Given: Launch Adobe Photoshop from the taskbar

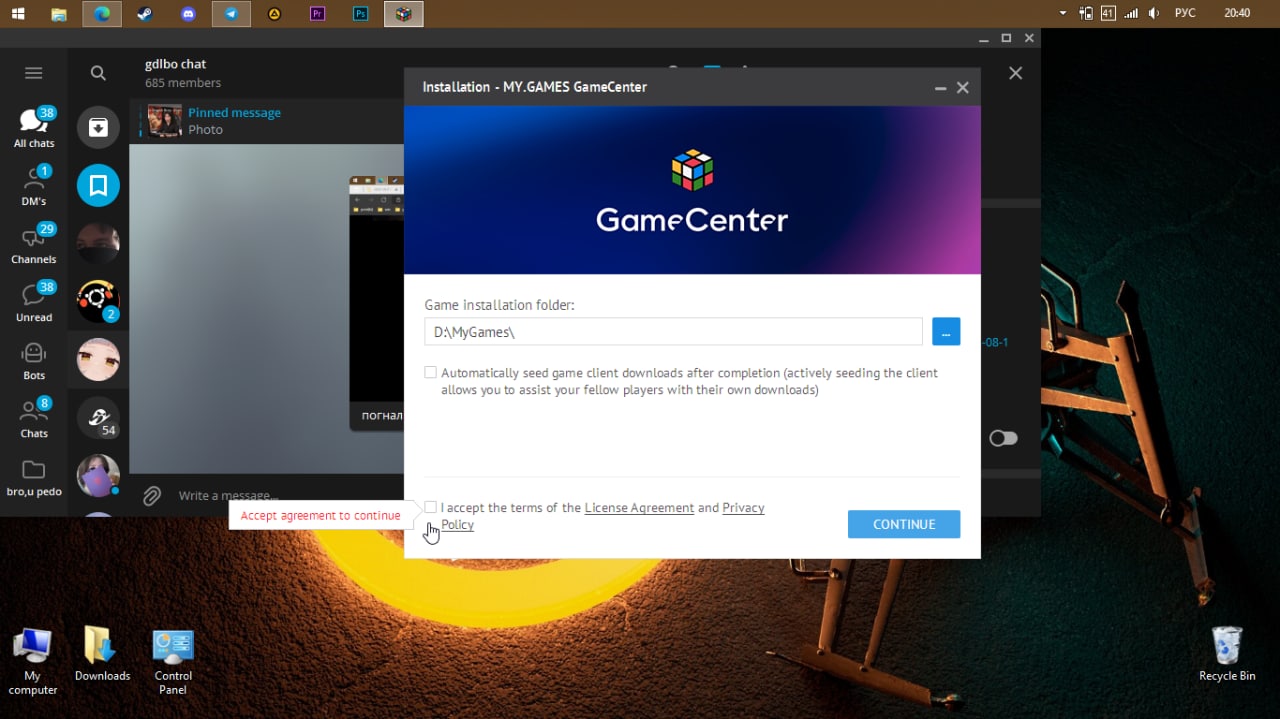Looking at the screenshot, I should tap(360, 13).
